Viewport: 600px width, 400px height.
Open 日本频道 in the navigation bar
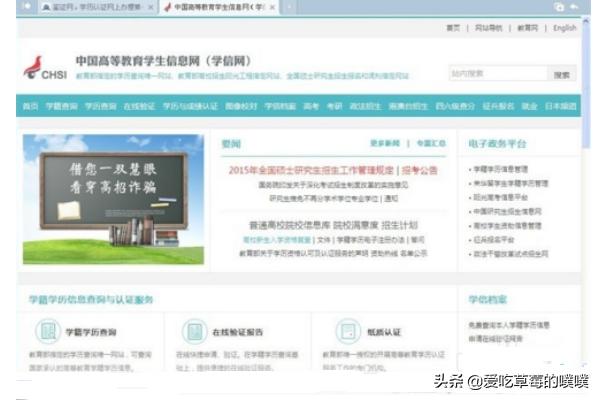tap(561, 106)
